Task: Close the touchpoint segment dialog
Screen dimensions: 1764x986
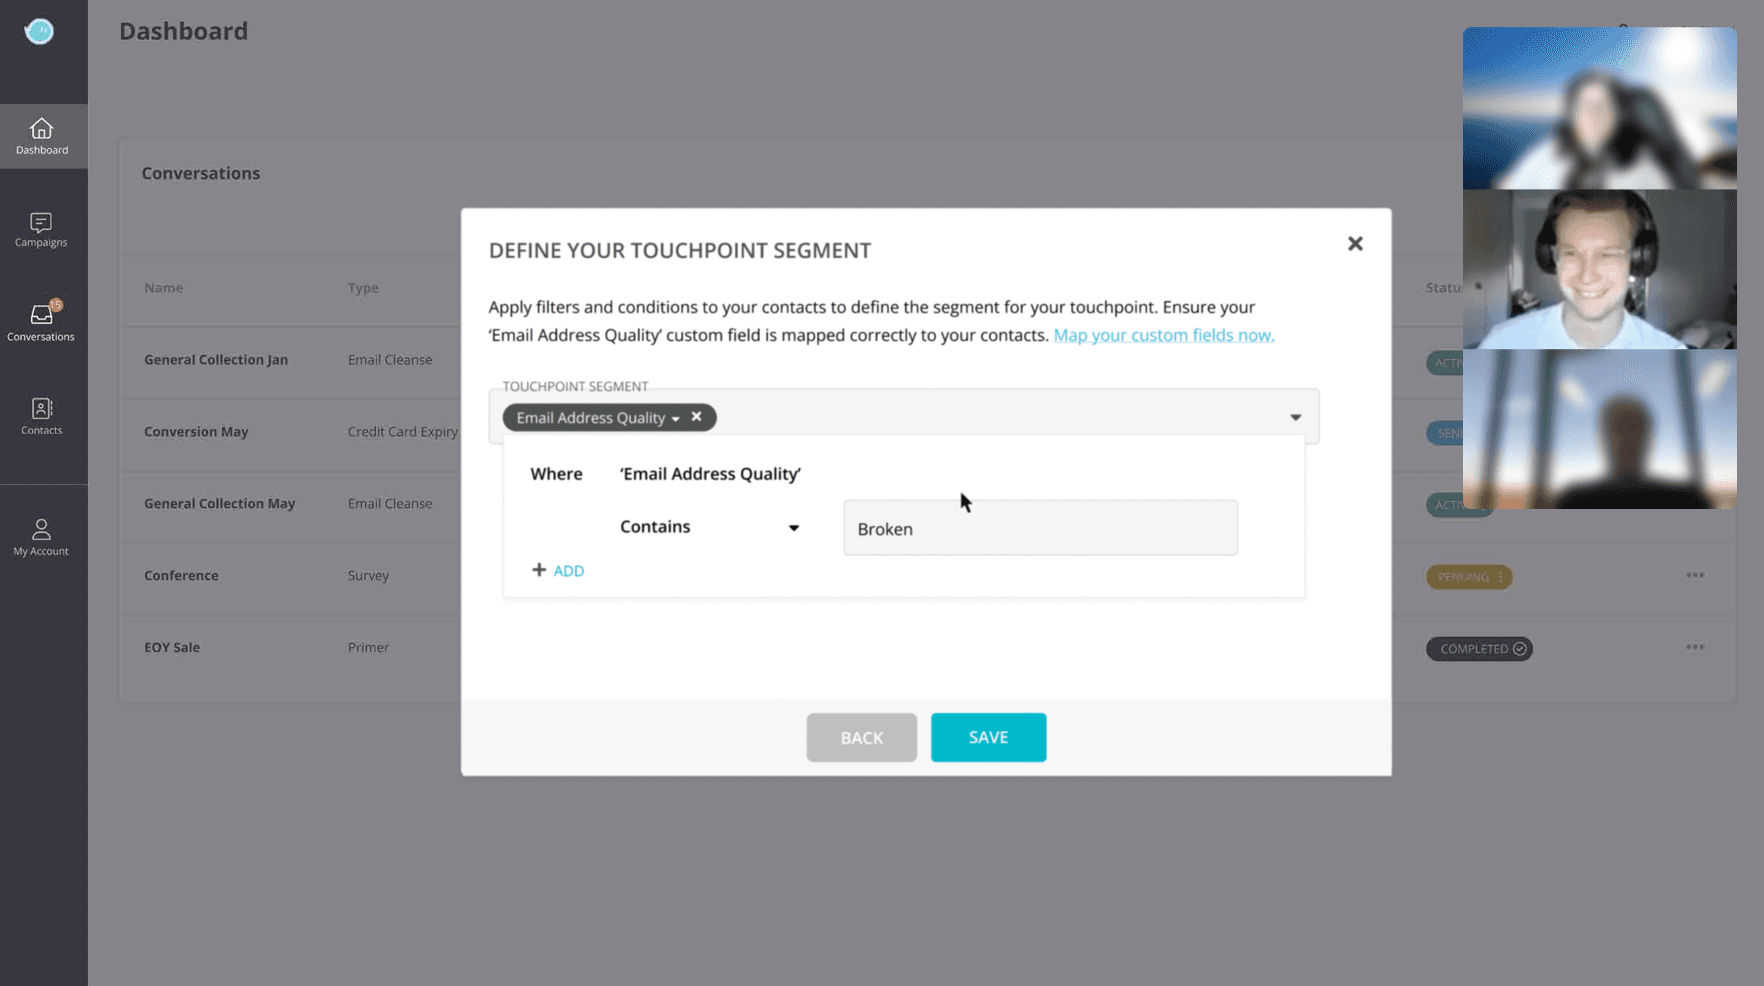Action: click(1355, 244)
